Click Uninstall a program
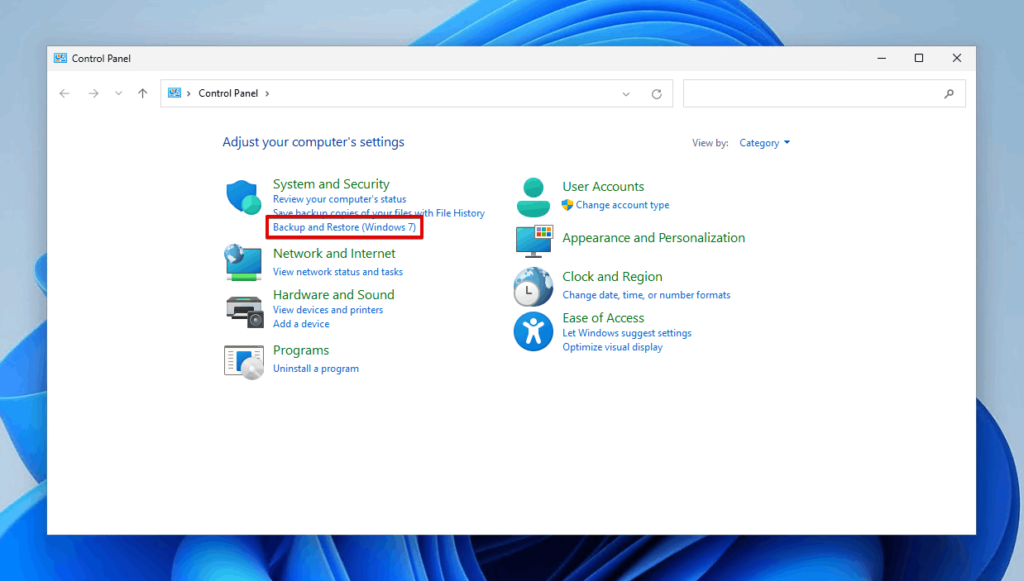The image size is (1024, 581). [x=316, y=368]
